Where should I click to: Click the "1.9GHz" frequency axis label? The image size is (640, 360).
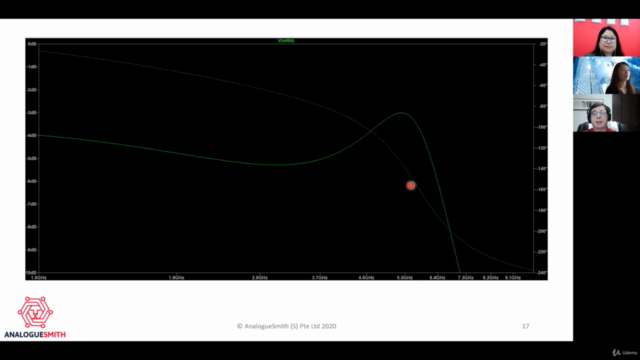[x=176, y=278]
